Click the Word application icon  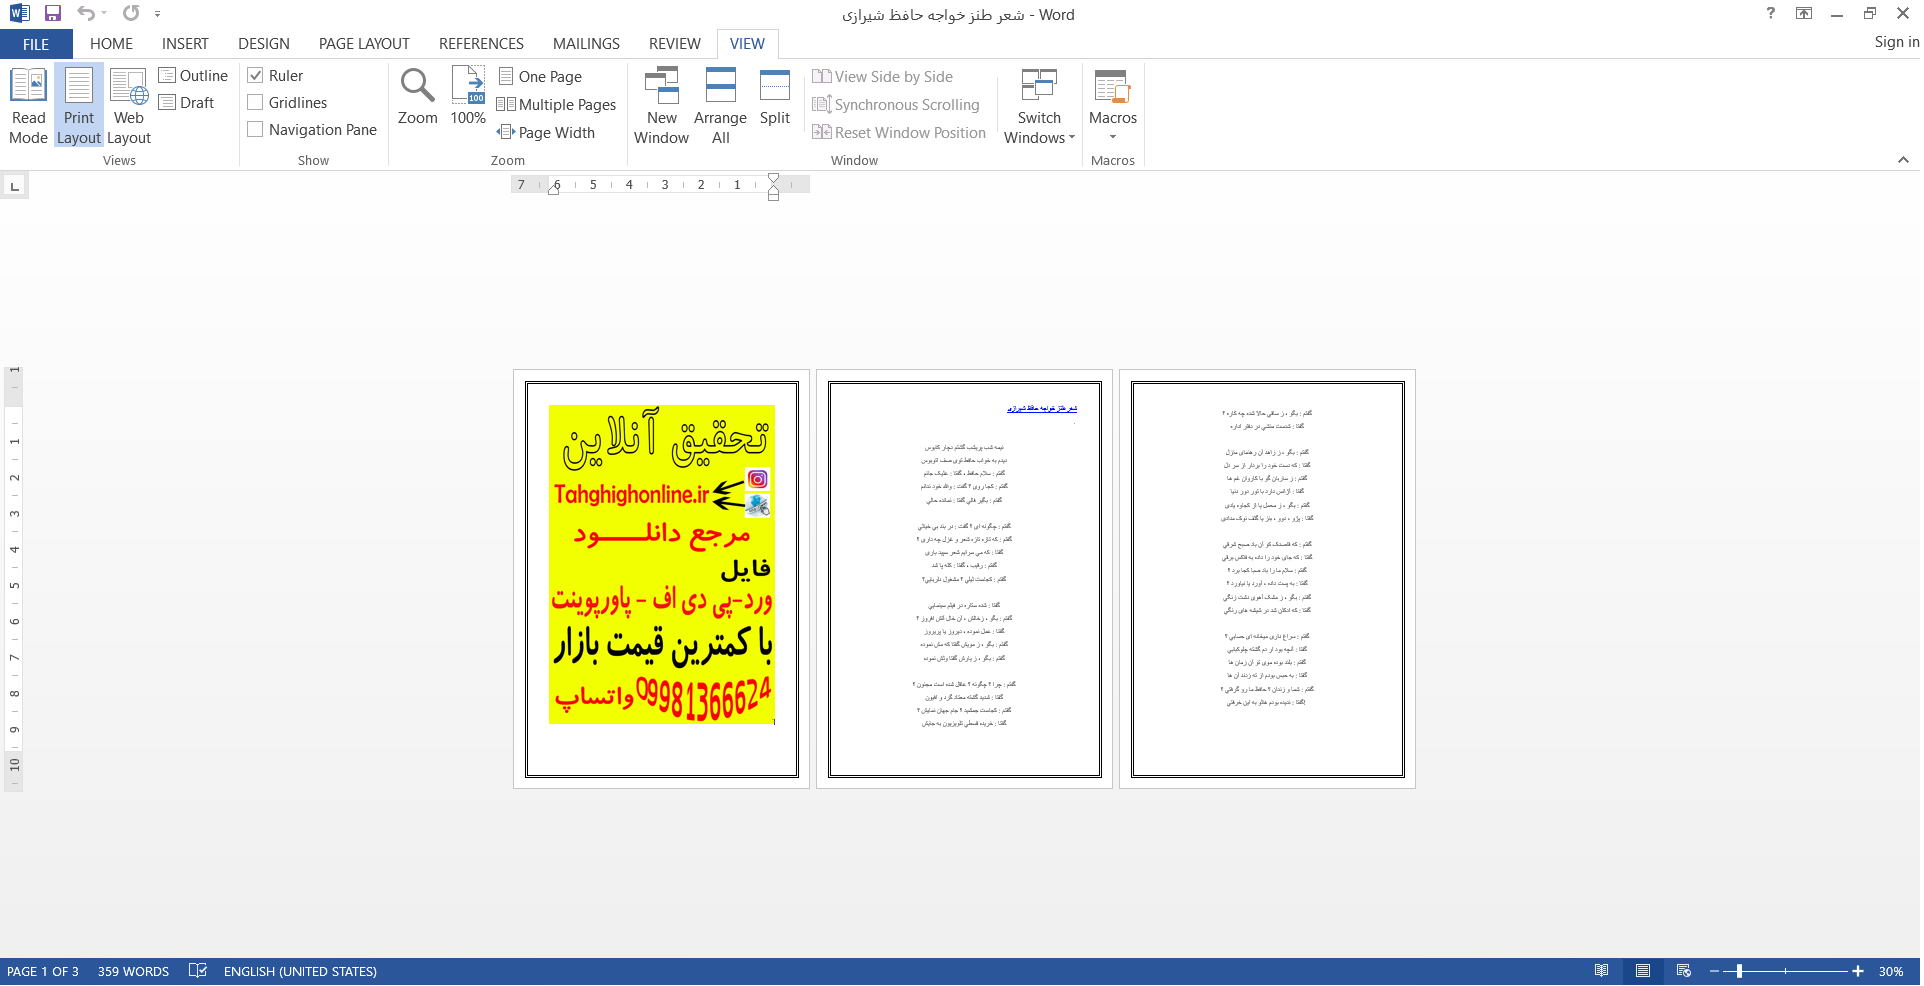[x=20, y=14]
